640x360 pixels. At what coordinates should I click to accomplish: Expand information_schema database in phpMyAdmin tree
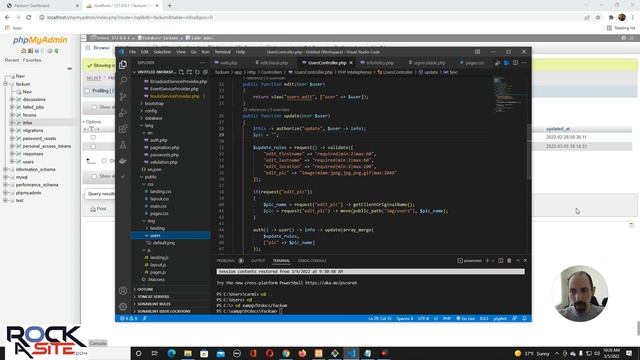6,169
